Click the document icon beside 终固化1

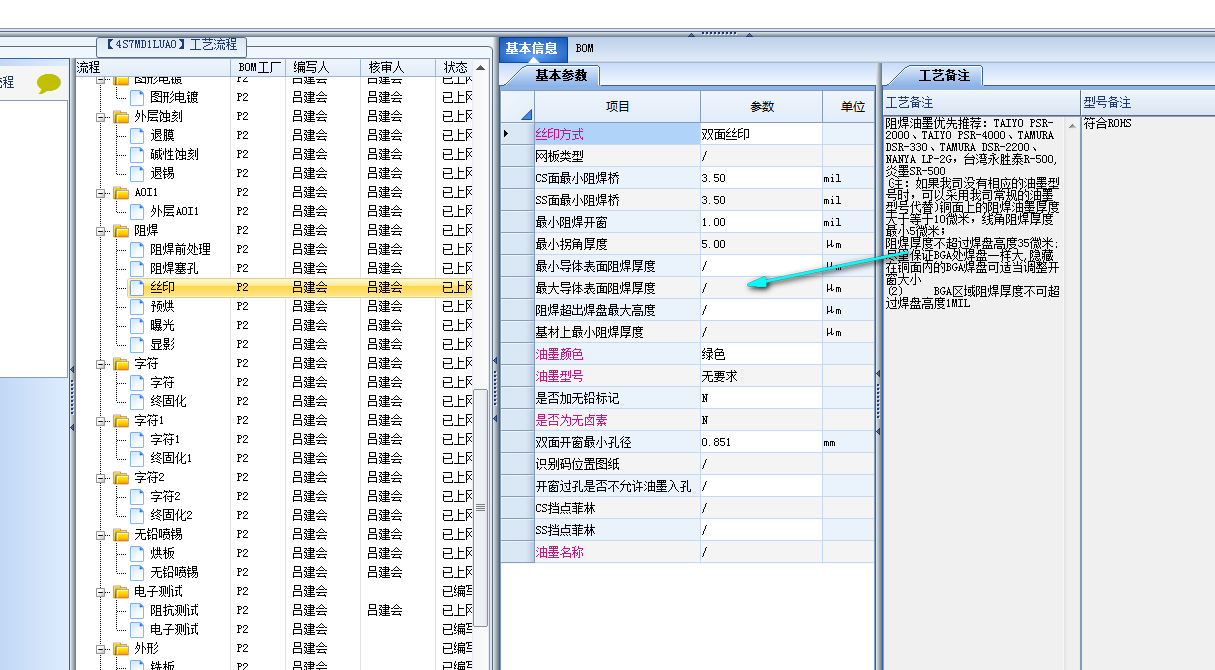(x=137, y=459)
